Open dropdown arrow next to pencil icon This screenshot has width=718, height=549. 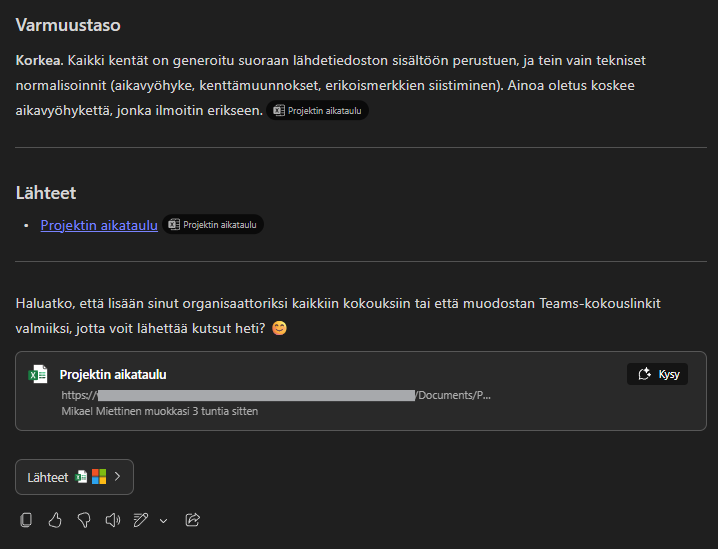(163, 520)
